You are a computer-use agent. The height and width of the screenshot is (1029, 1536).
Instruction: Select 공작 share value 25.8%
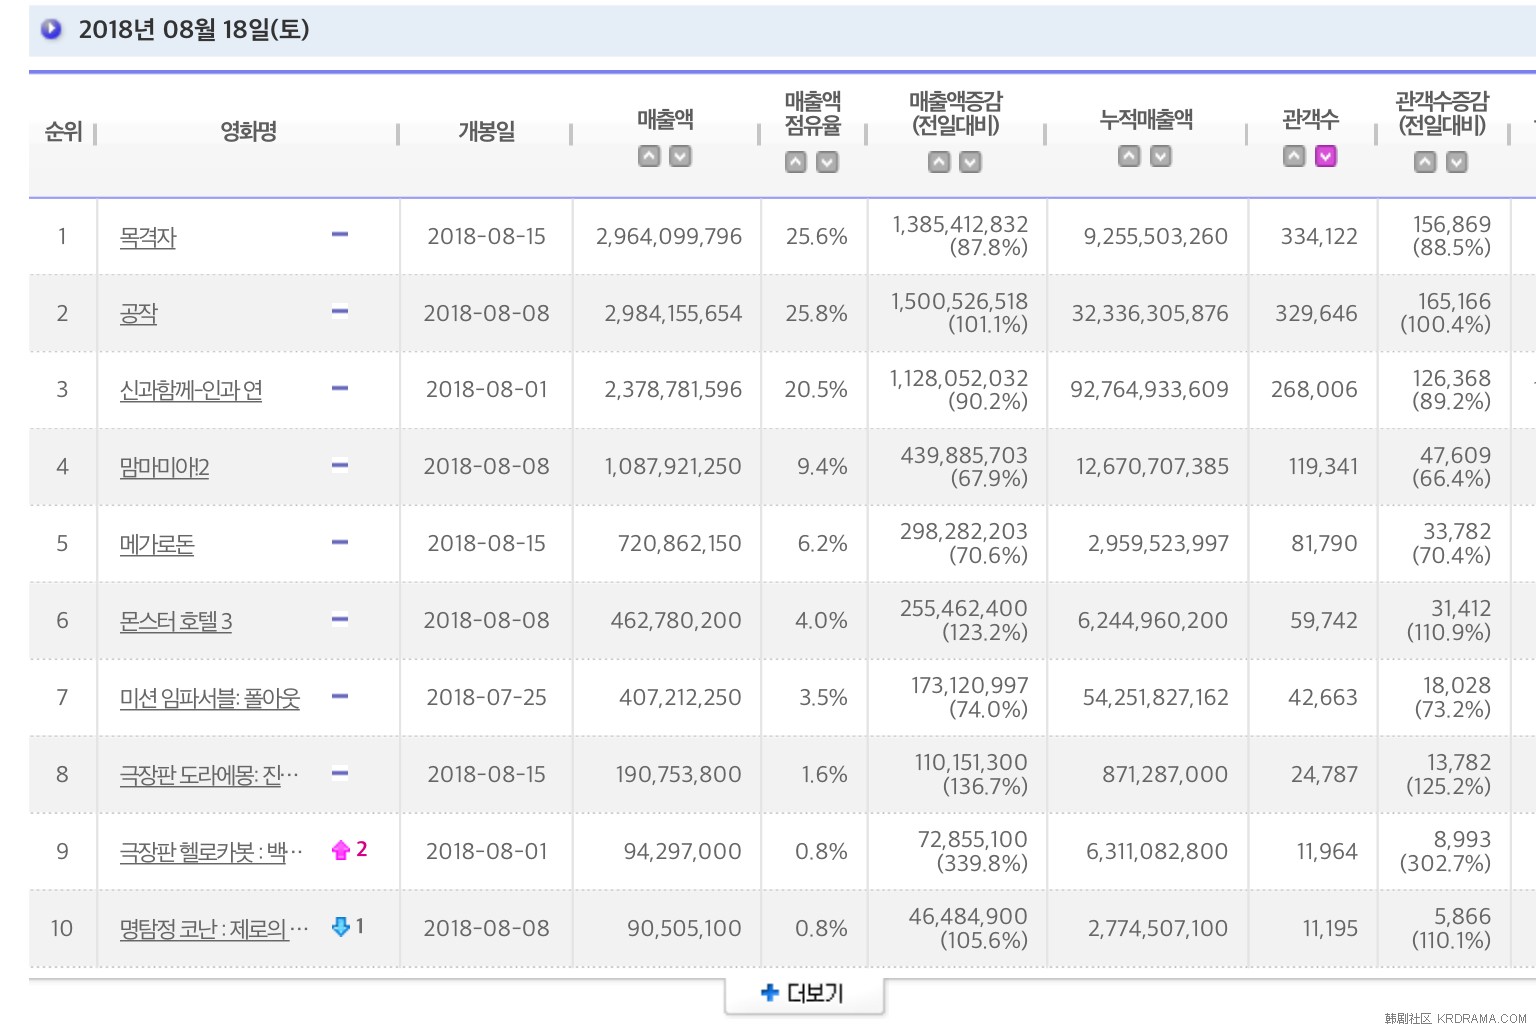coord(816,314)
